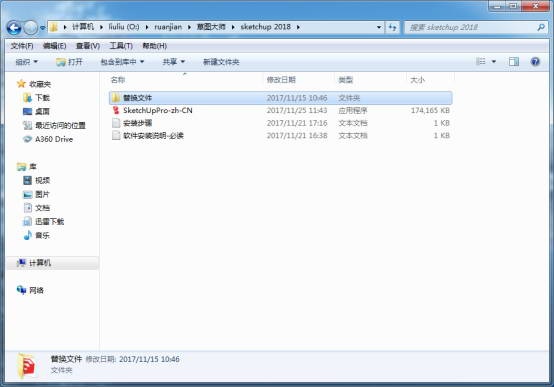Open the address bar dropdown arrow
The height and width of the screenshot is (387, 554).
[379, 27]
